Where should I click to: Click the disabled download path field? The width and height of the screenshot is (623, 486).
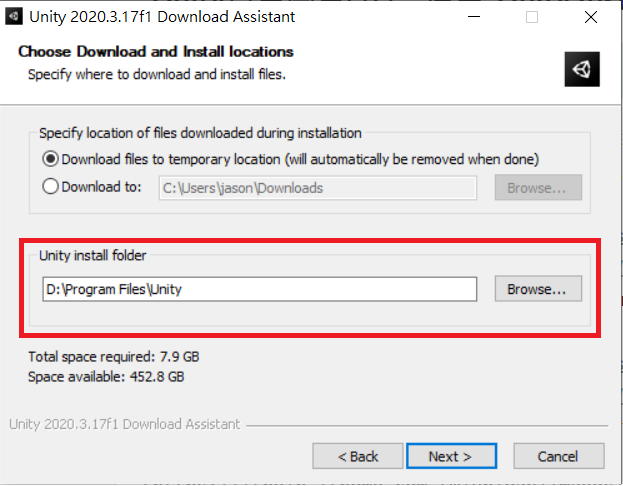click(x=317, y=188)
